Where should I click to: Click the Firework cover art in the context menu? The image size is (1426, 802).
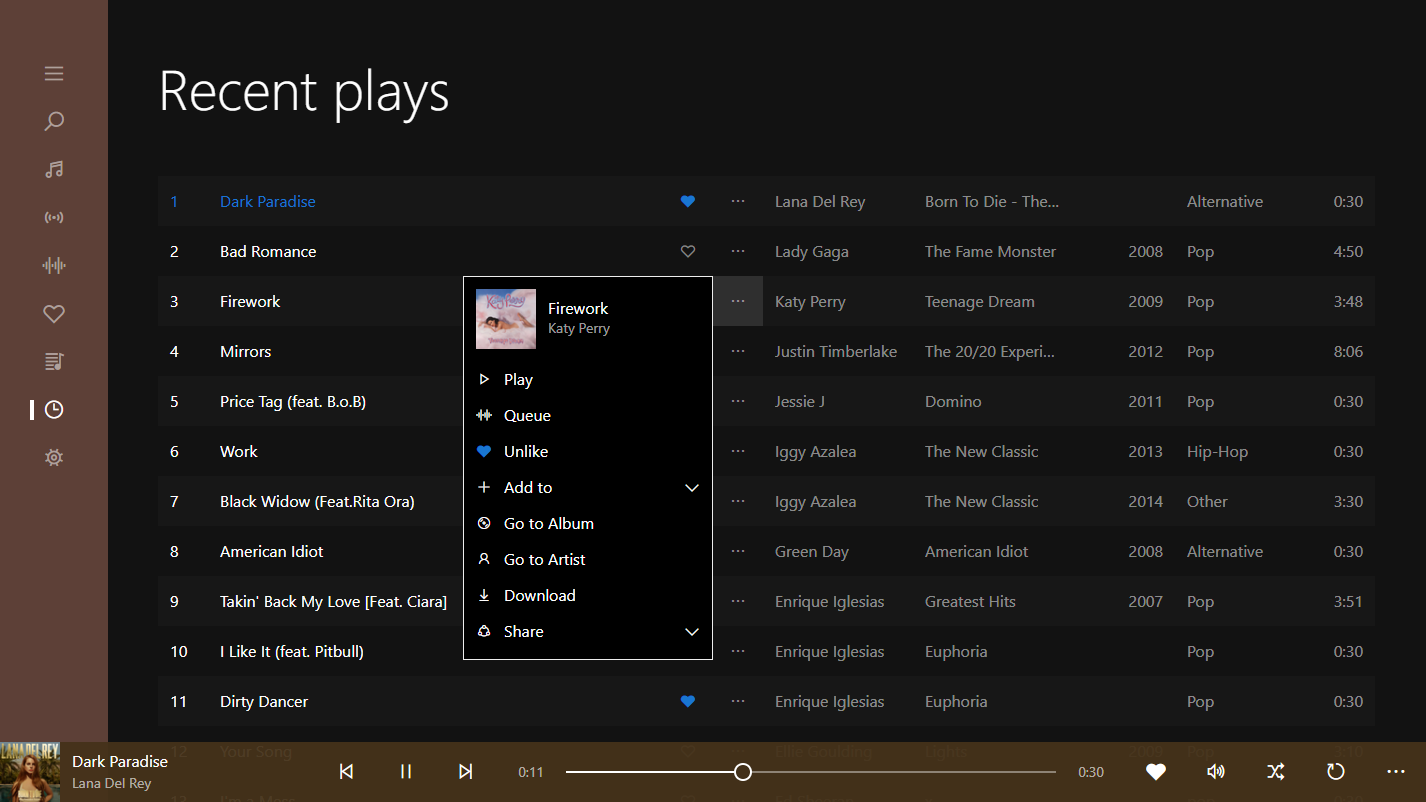[x=506, y=319]
